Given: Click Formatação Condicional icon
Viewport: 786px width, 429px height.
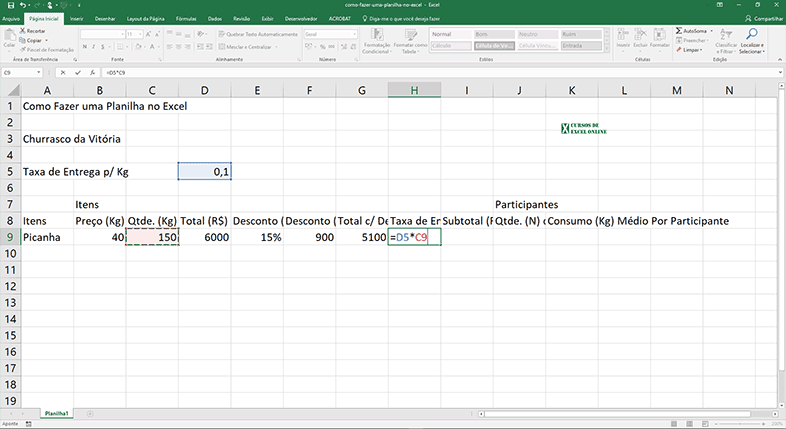Looking at the screenshot, I should (377, 35).
